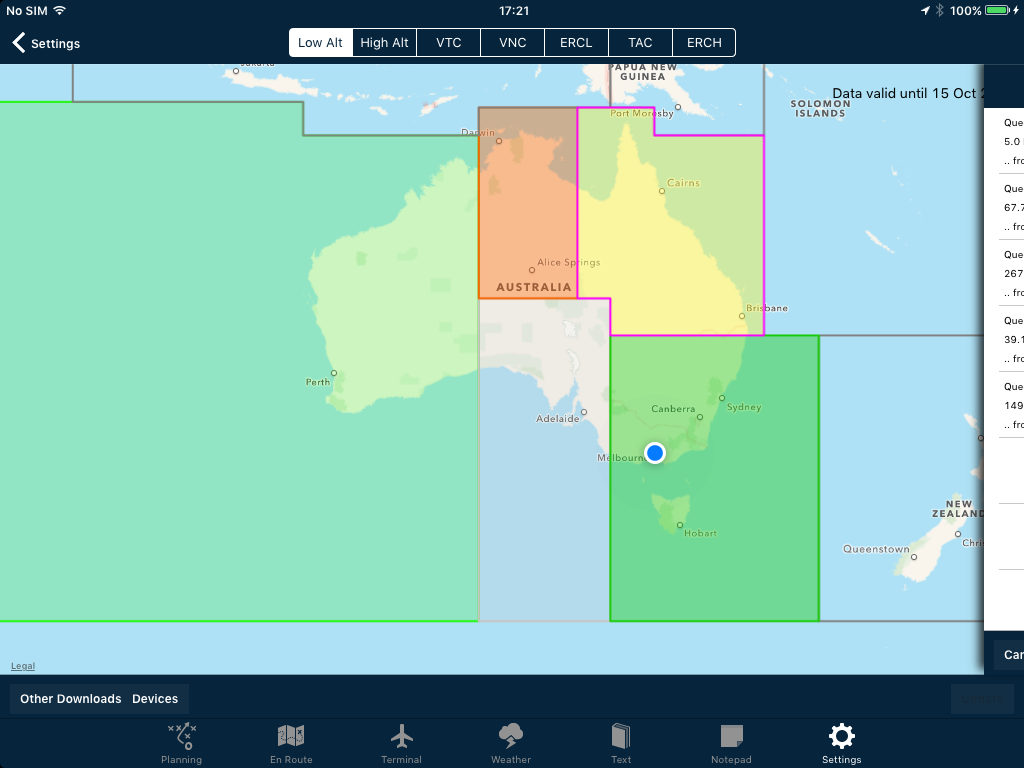Click the 17:21 clock in status bar

514,10
